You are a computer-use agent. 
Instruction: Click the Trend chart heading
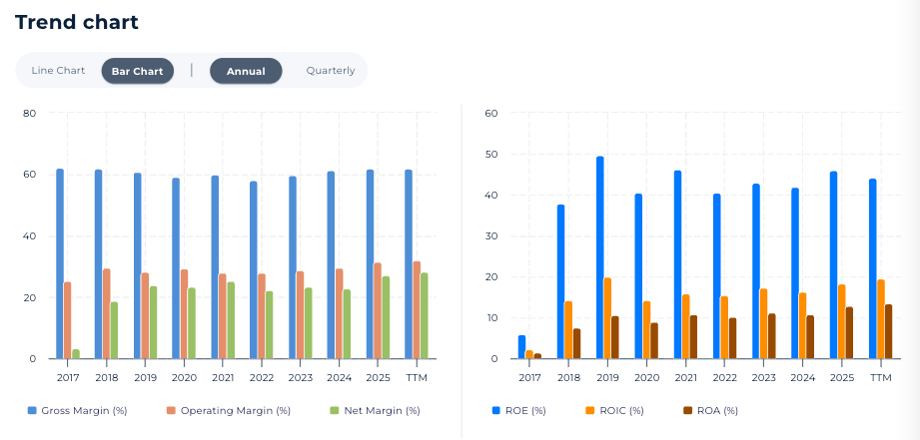point(77,22)
